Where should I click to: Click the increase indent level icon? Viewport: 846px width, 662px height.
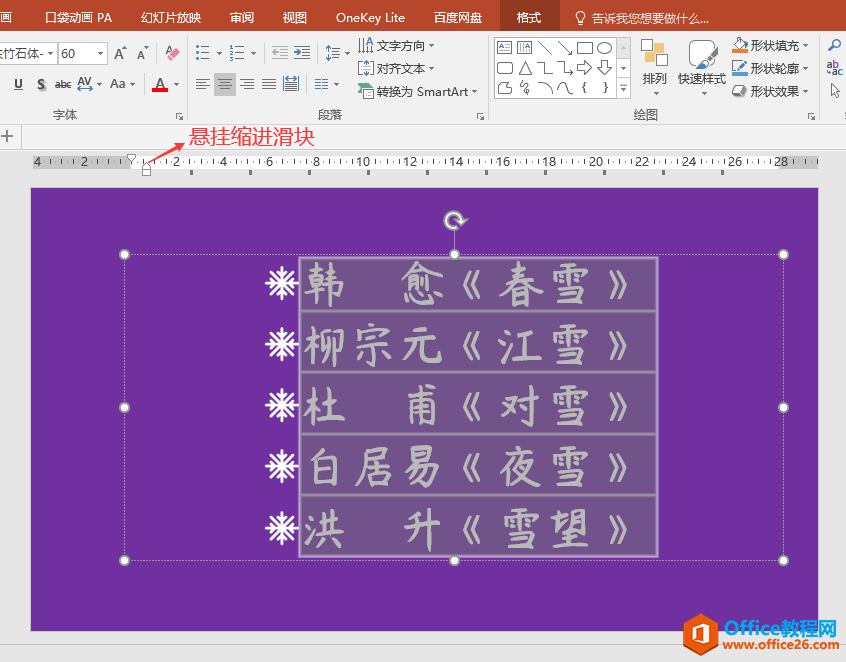coord(301,53)
